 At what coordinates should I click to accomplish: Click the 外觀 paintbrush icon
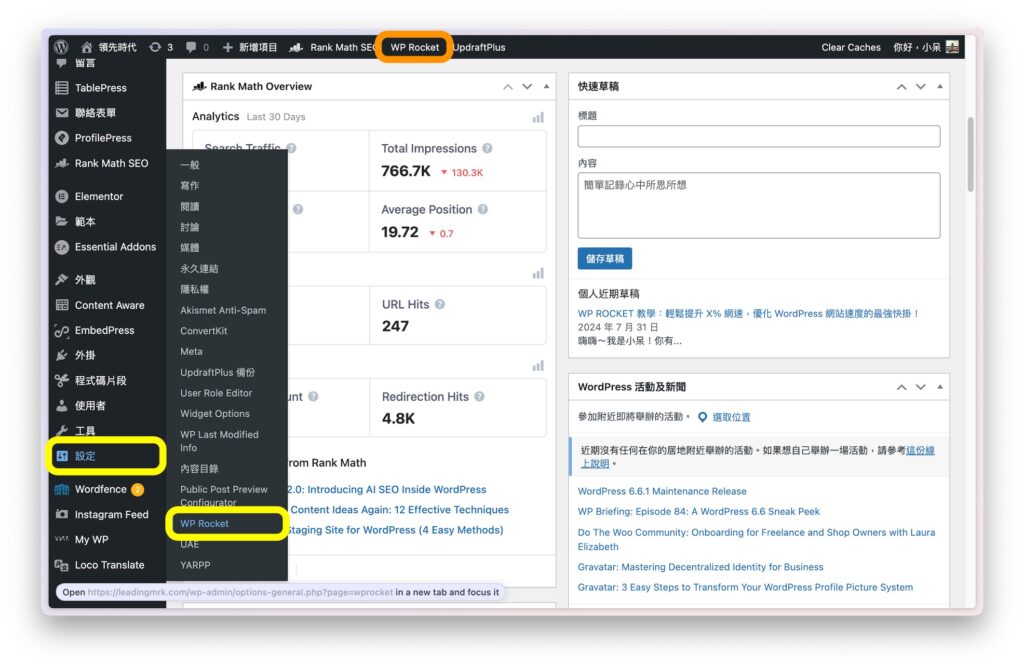62,279
